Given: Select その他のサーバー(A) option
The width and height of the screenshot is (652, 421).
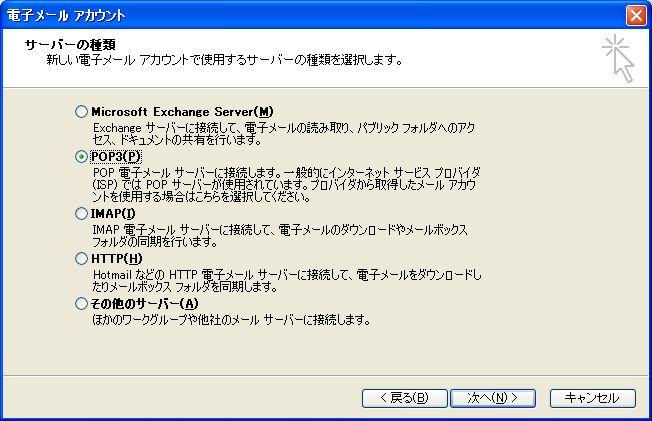Looking at the screenshot, I should click(x=82, y=304).
